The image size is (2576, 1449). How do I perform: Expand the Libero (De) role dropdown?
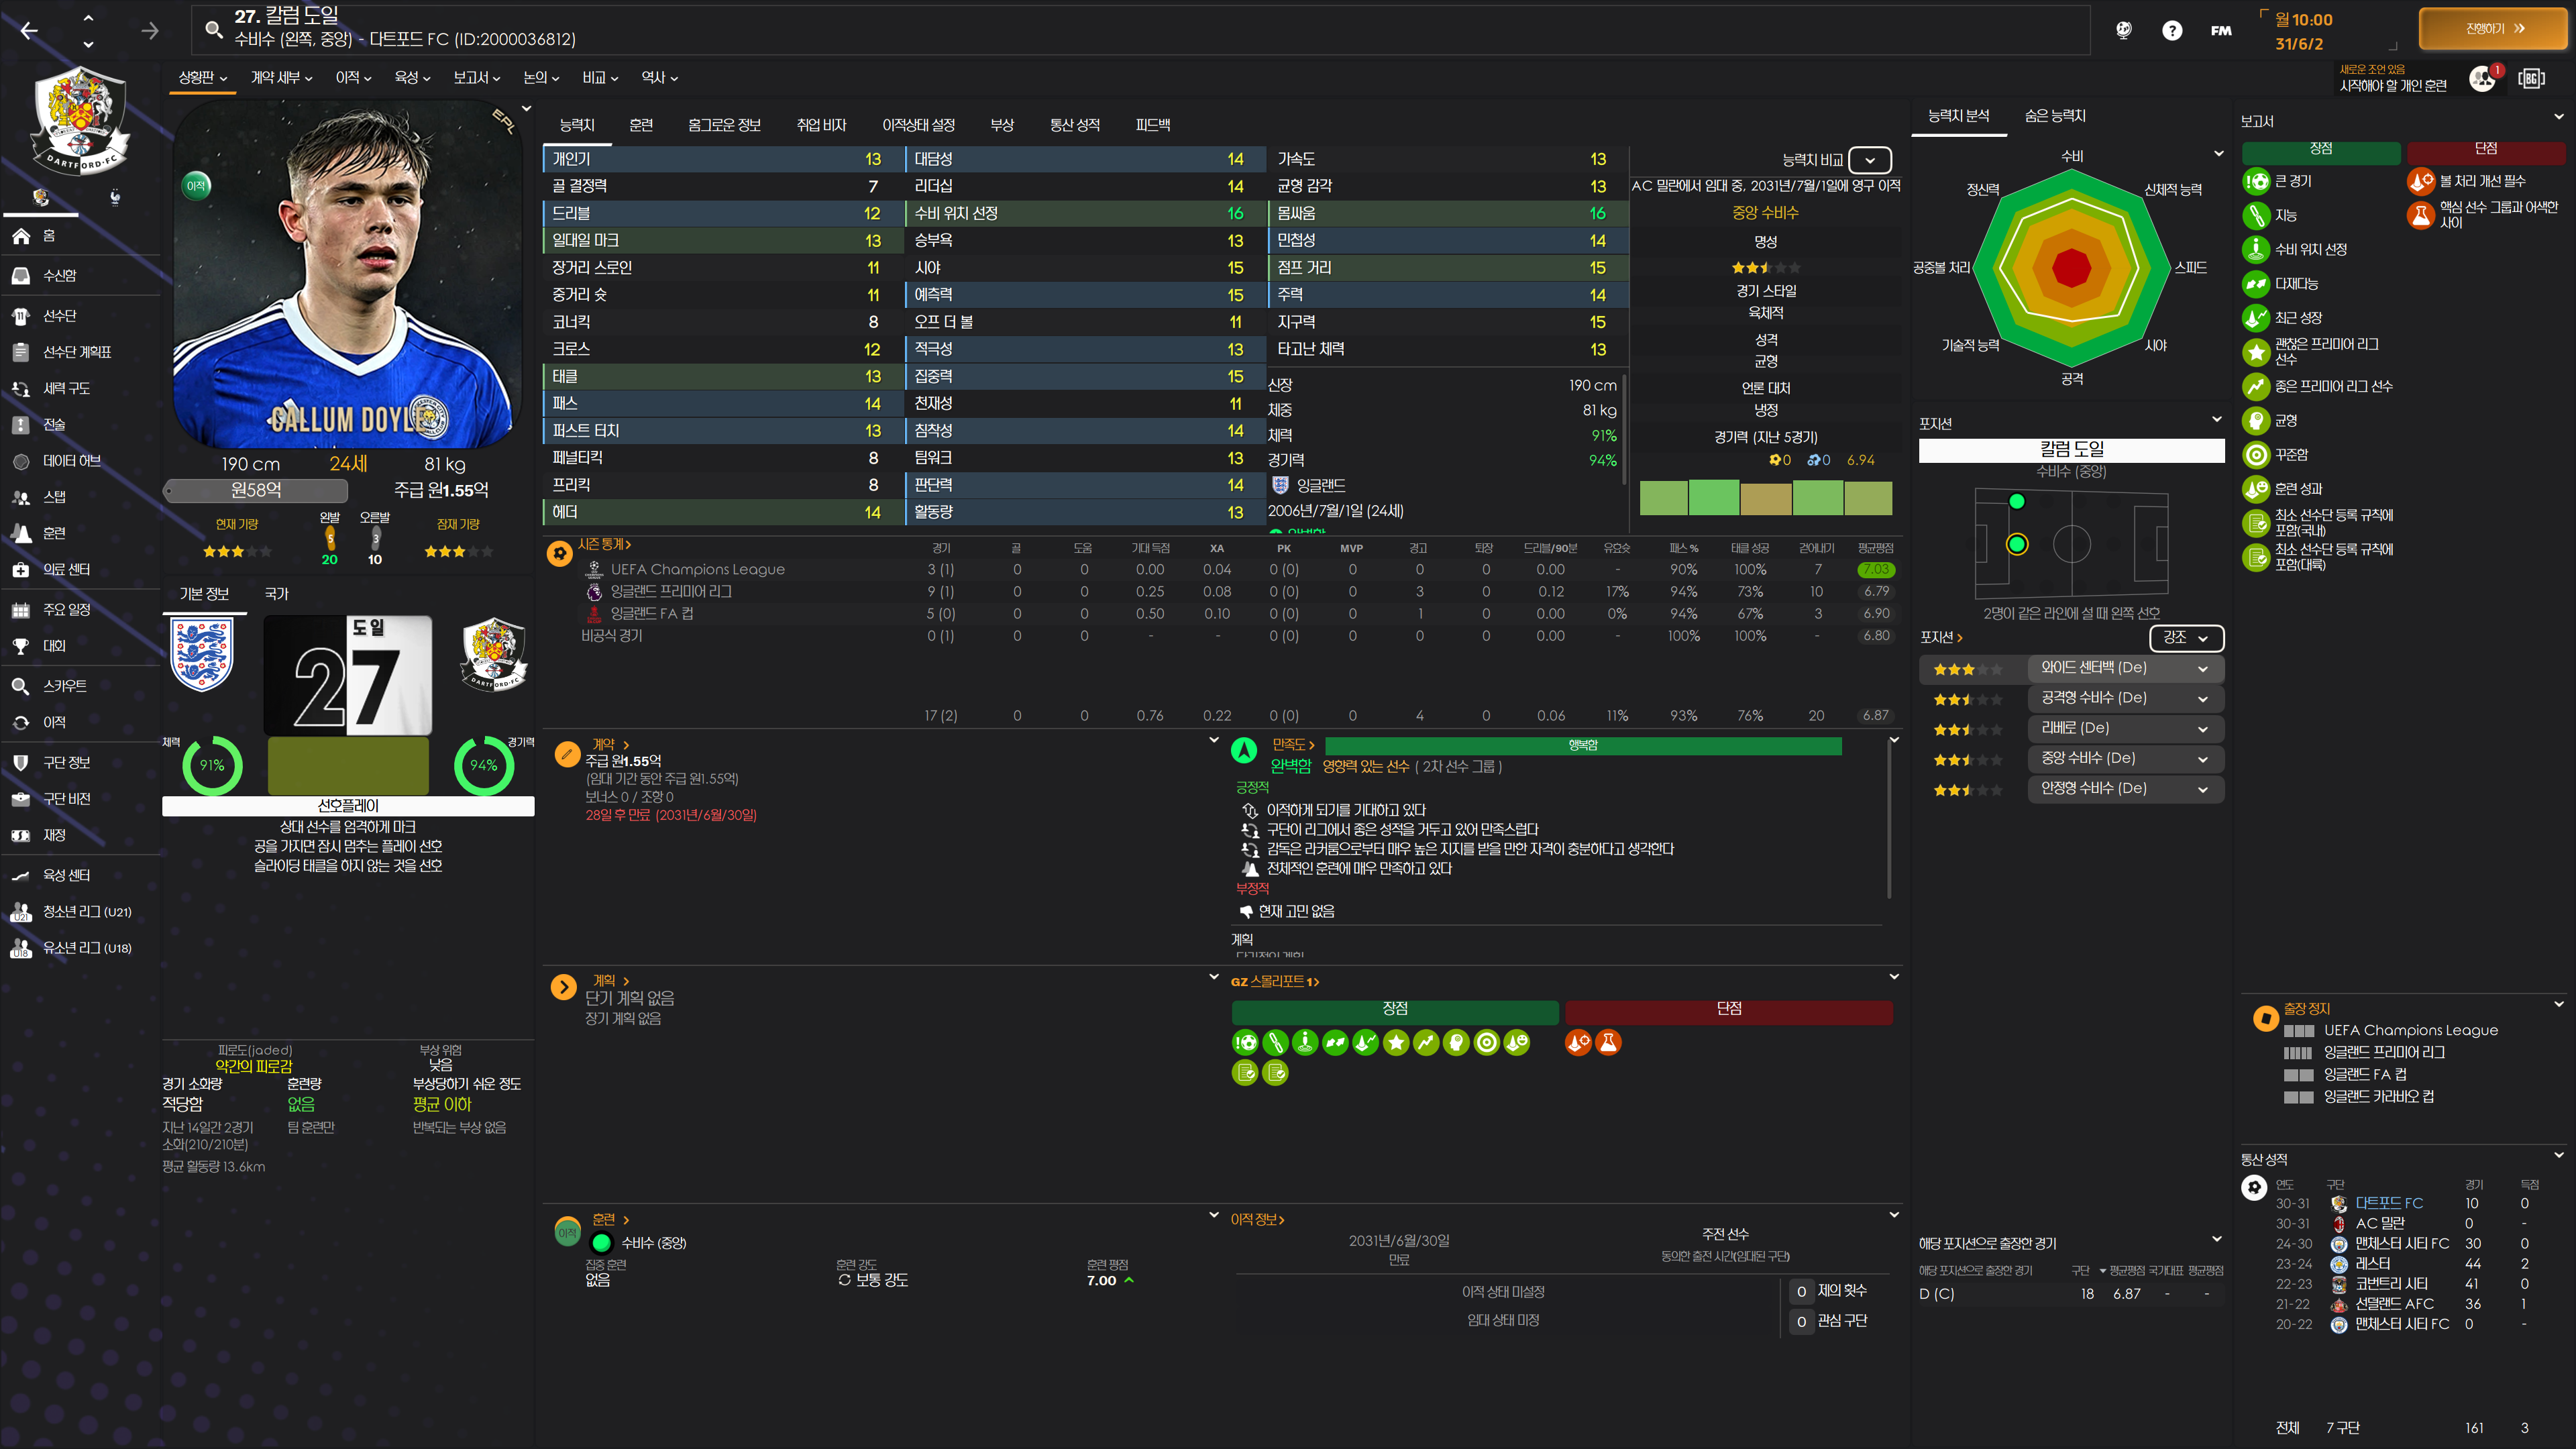click(2125, 728)
